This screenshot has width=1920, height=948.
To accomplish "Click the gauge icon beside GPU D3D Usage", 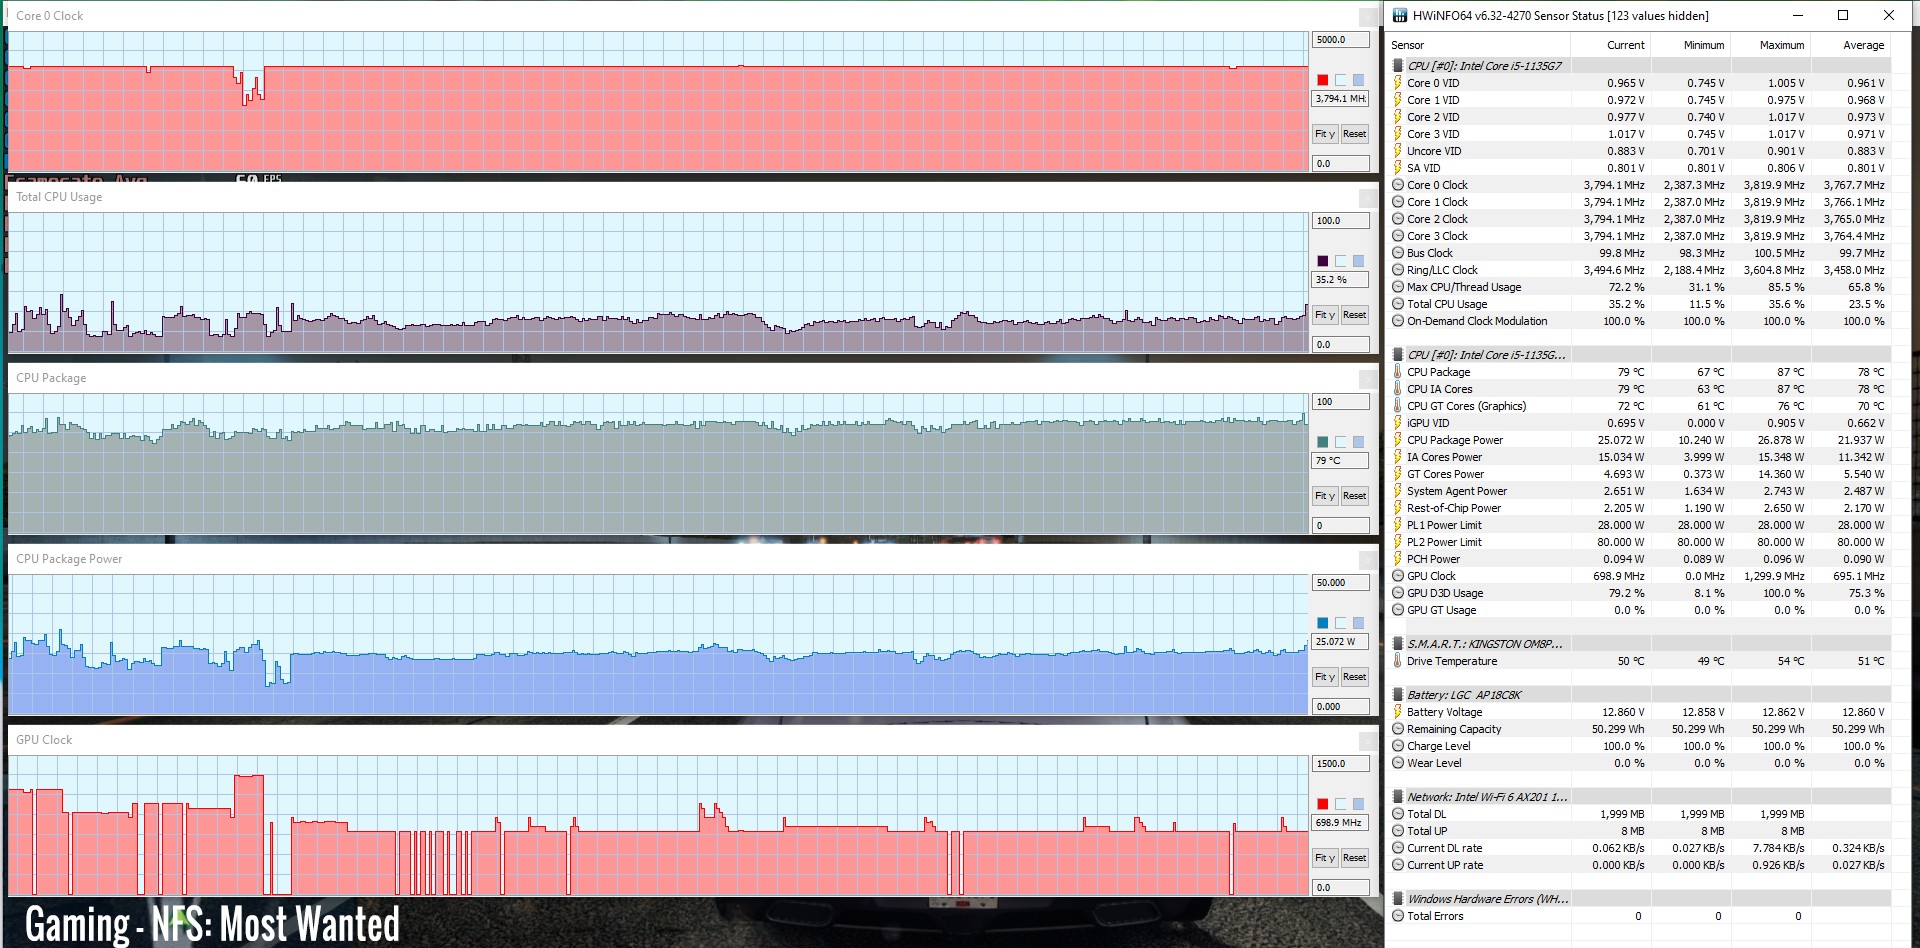I will tap(1398, 593).
